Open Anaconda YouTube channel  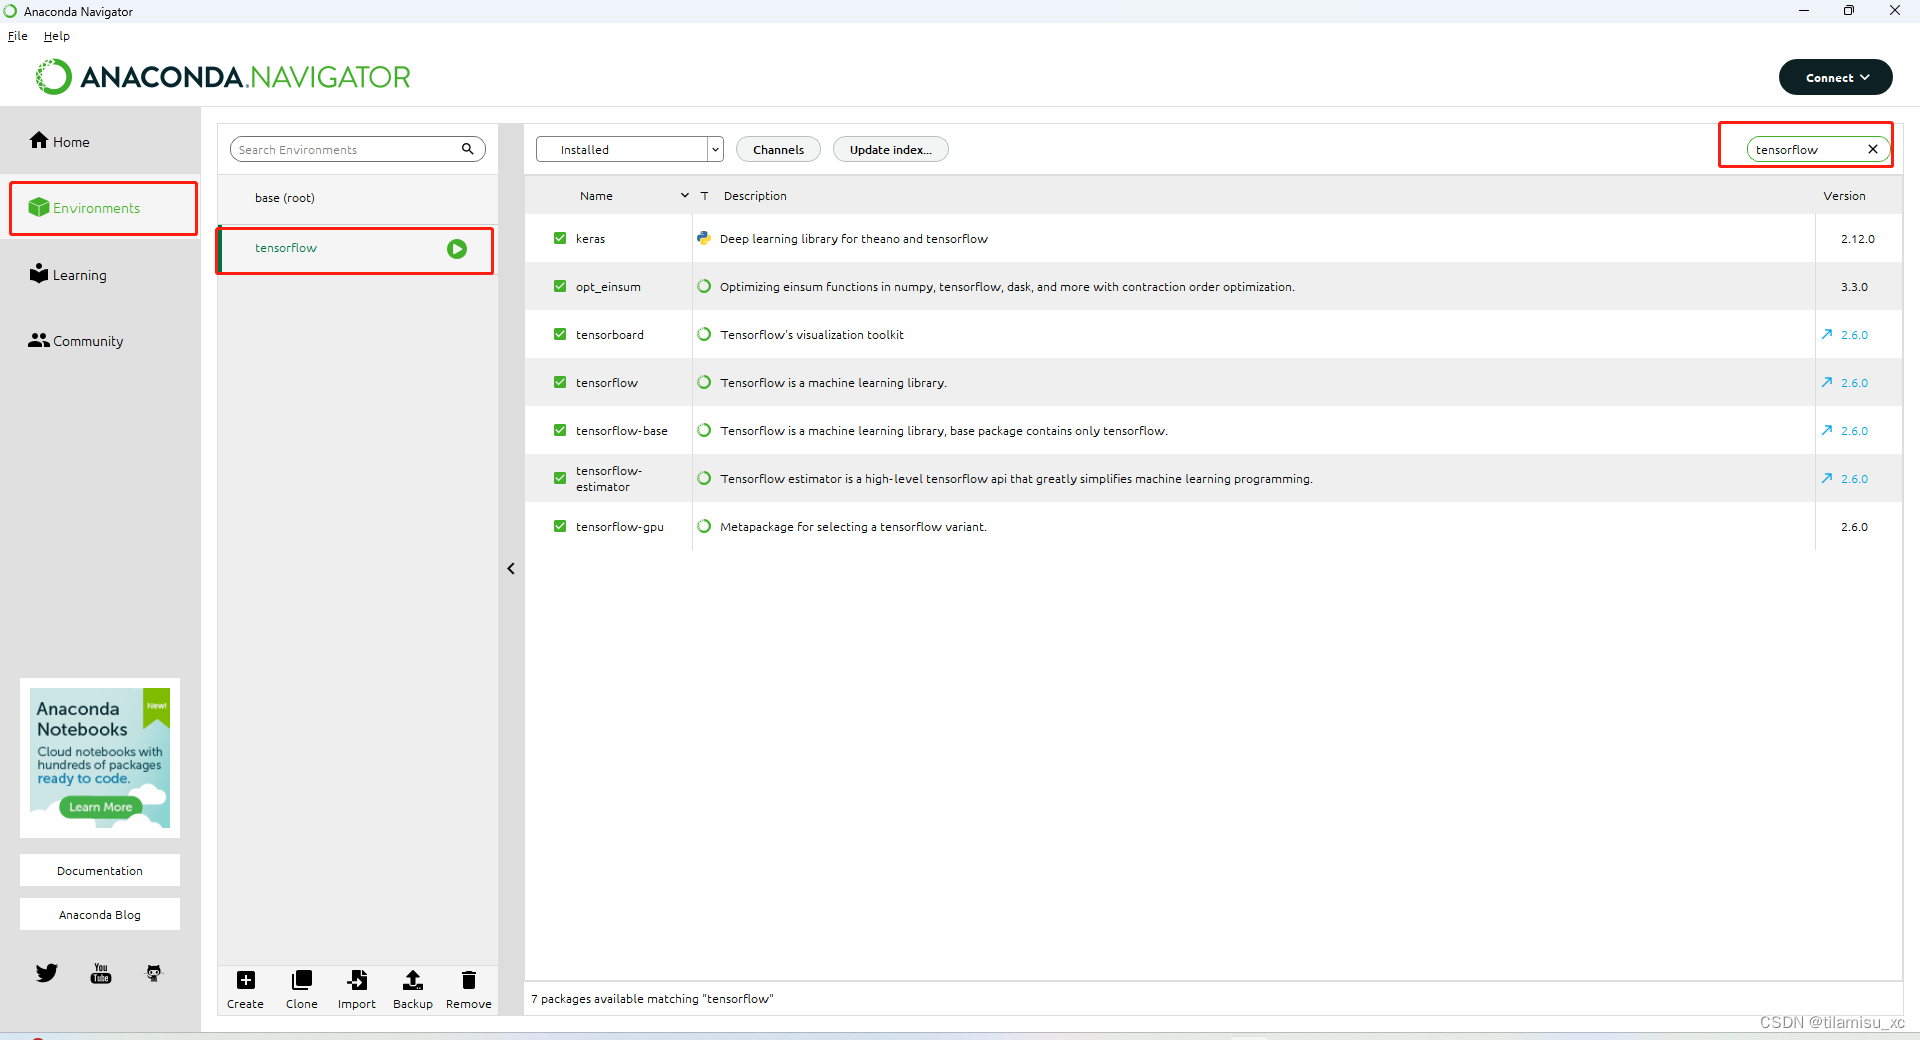point(101,973)
